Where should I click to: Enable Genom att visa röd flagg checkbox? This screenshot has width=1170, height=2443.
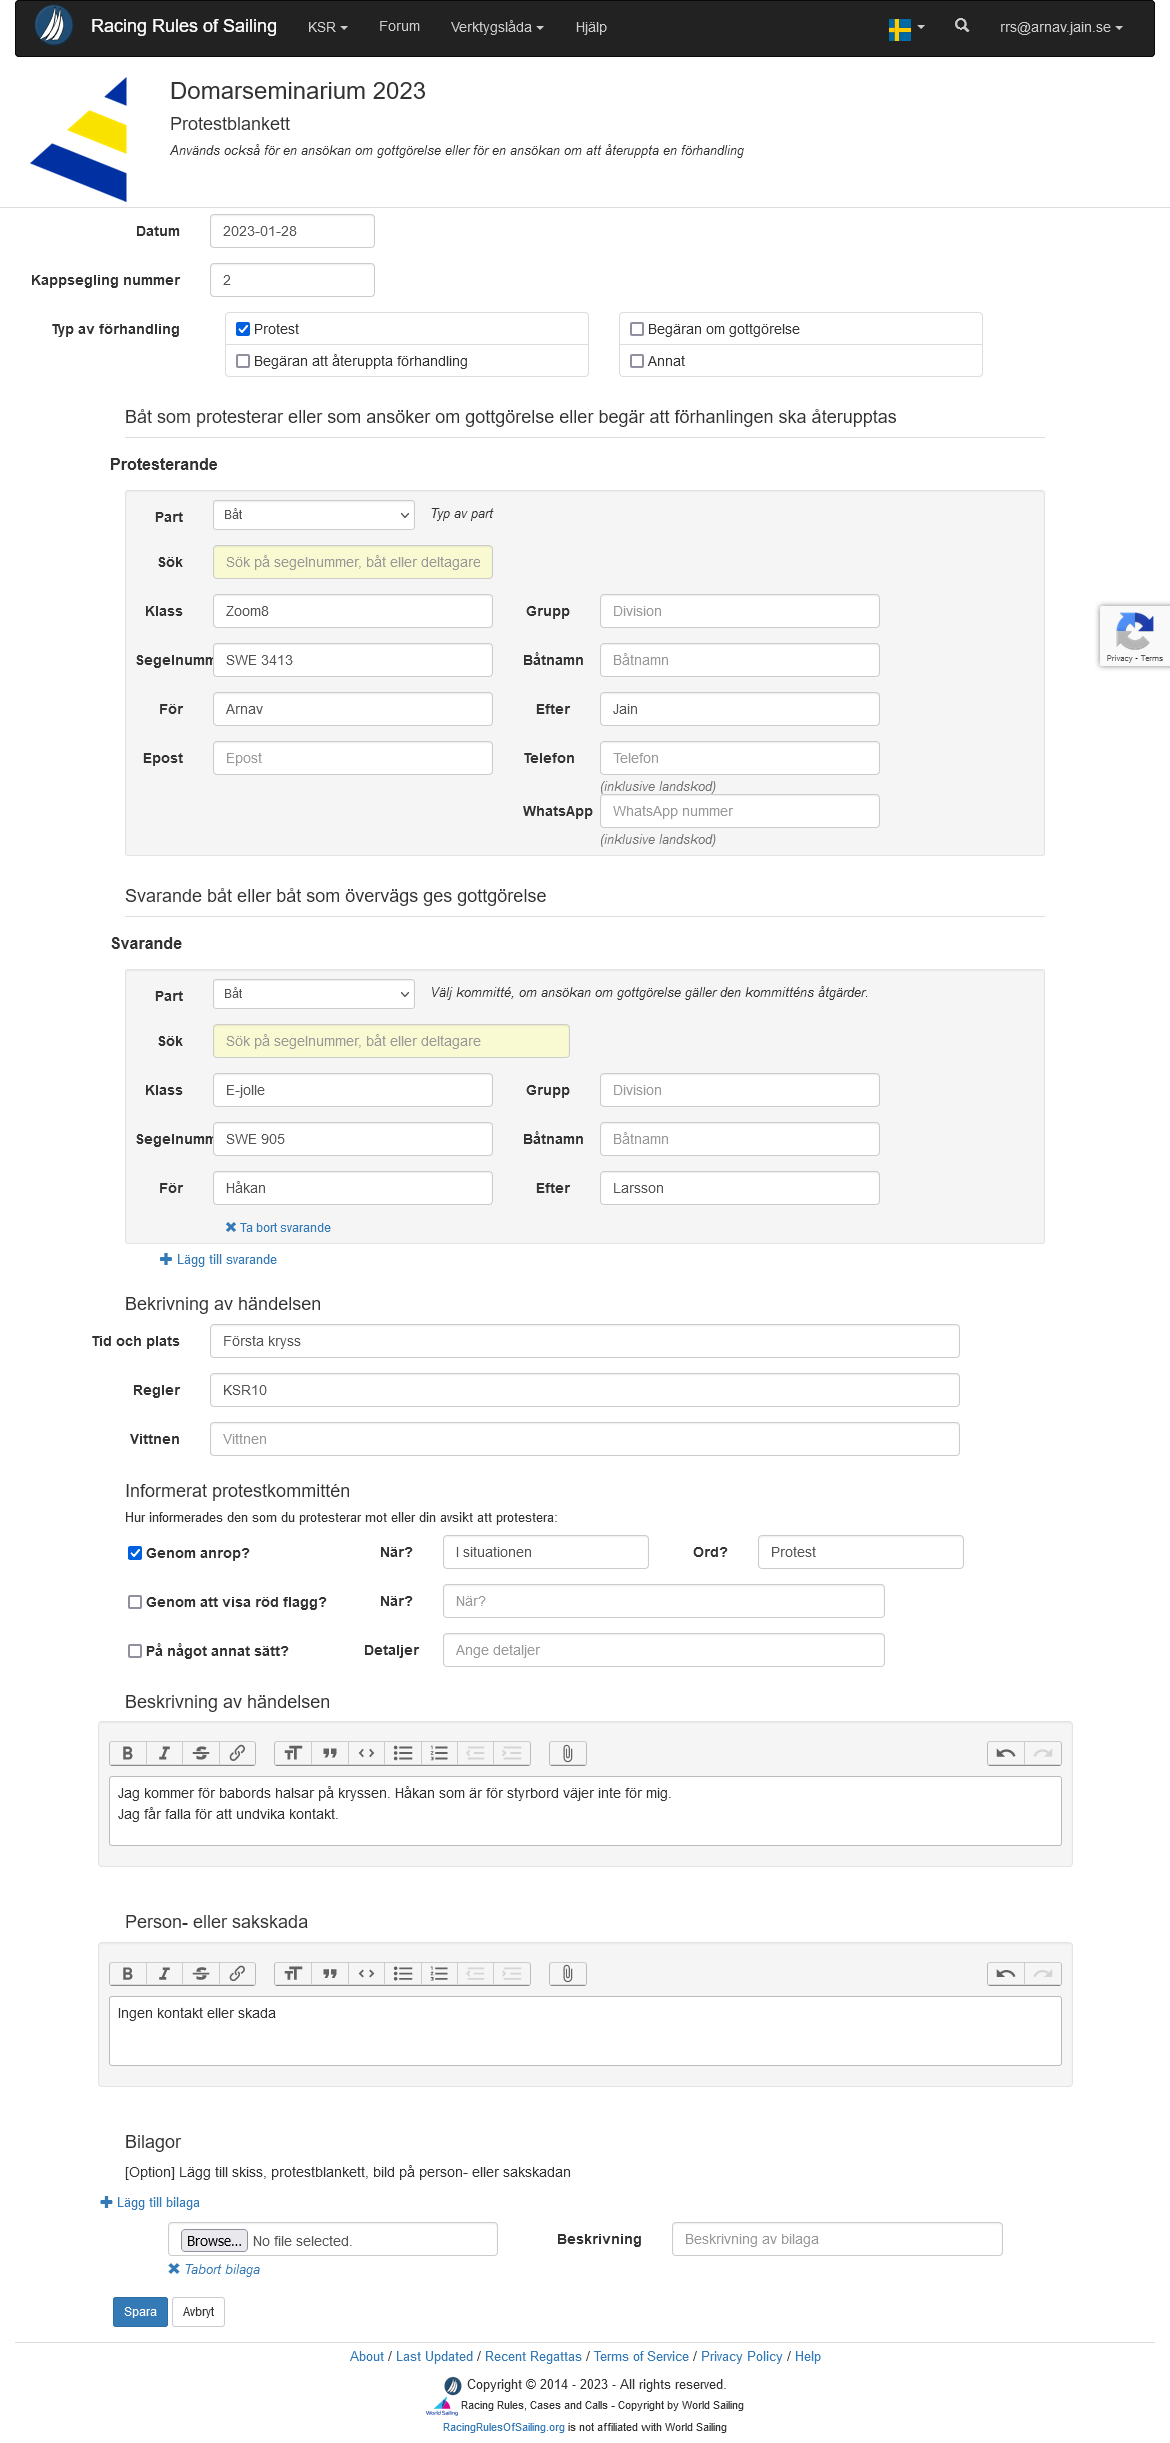pyautogui.click(x=135, y=1602)
